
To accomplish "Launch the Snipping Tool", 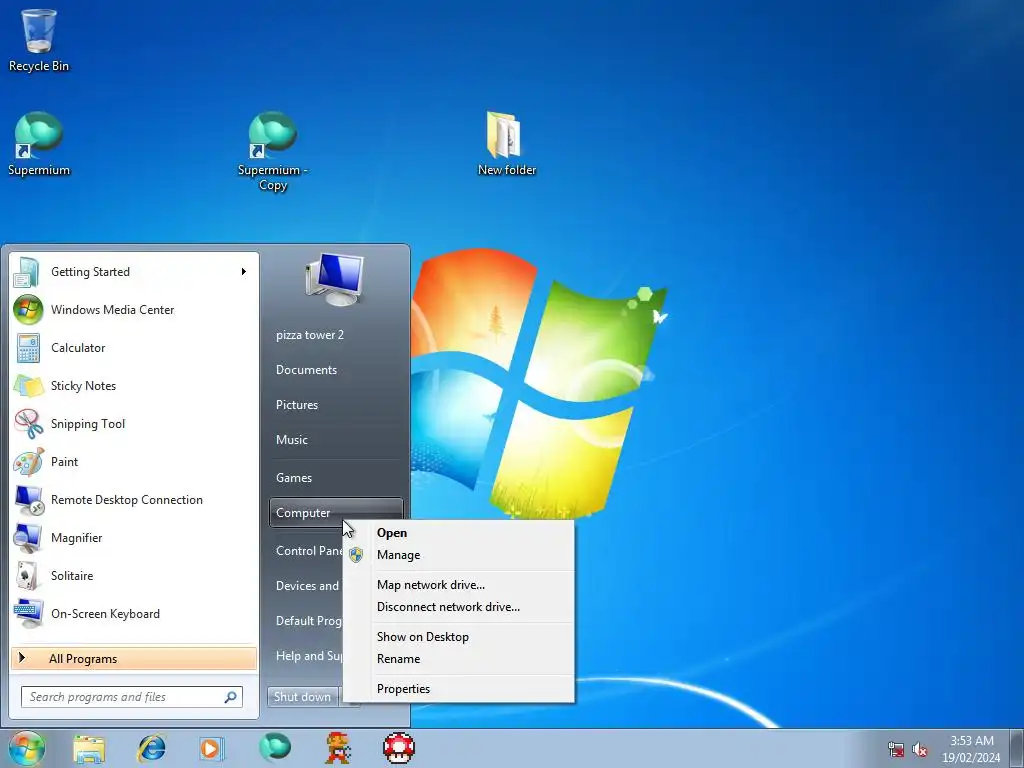I will (134, 423).
